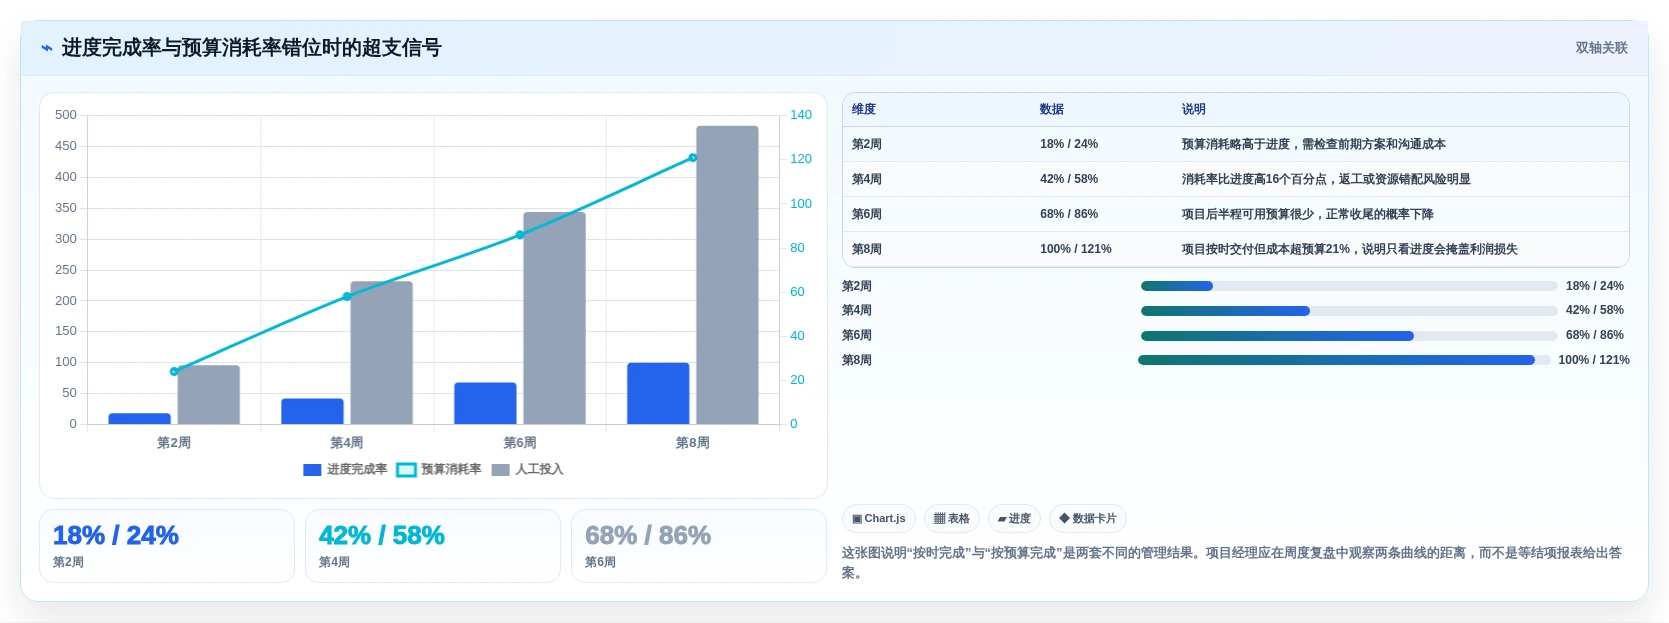The height and width of the screenshot is (623, 1669).
Task: Click the description starting 项目后半程可用预算很少
Action: [1307, 214]
